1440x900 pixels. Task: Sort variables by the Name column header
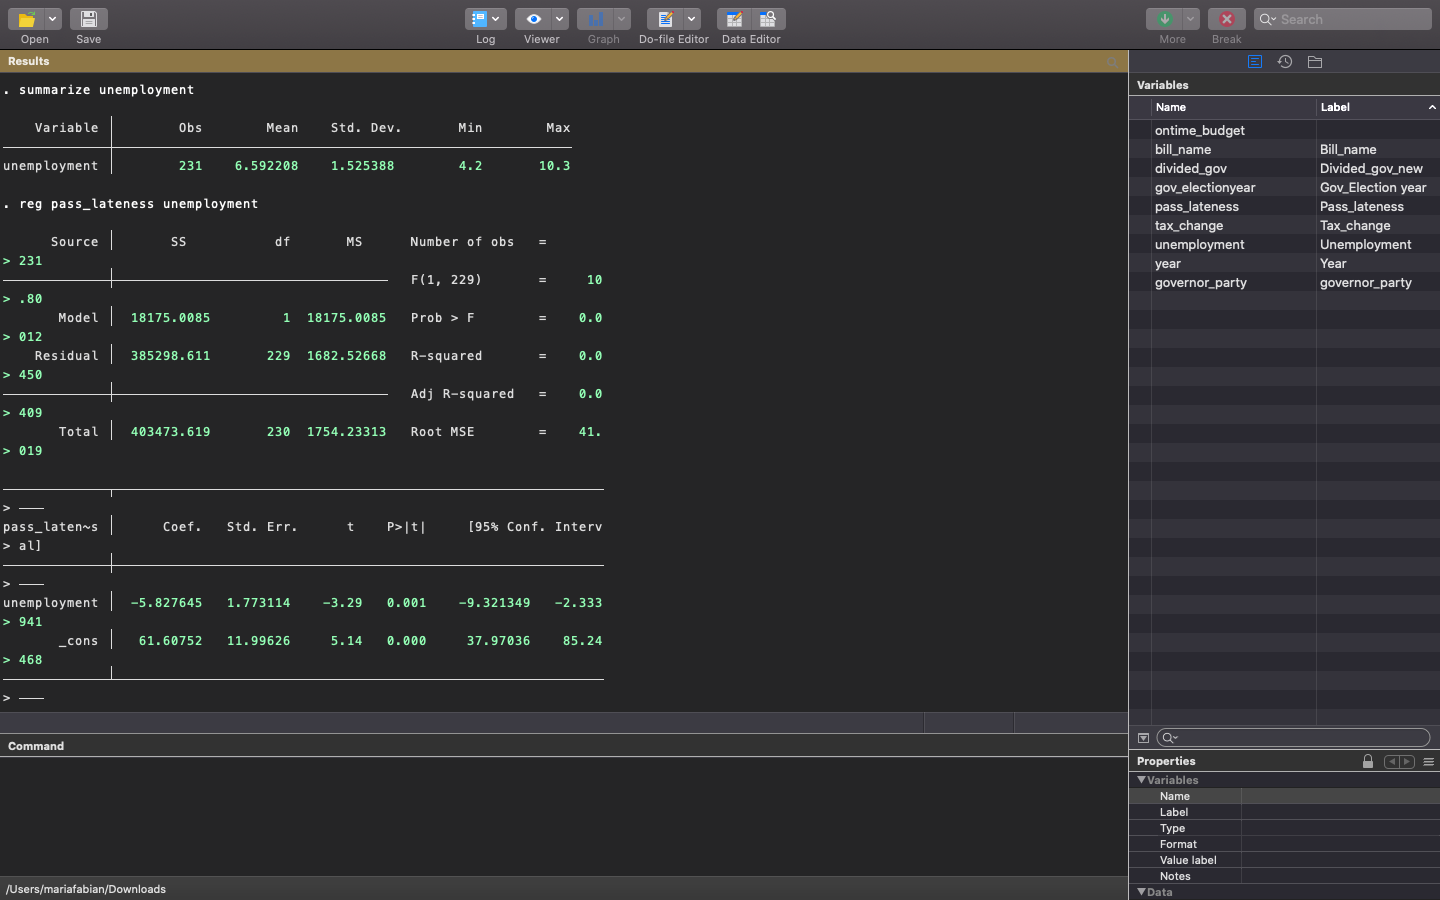(x=1233, y=107)
